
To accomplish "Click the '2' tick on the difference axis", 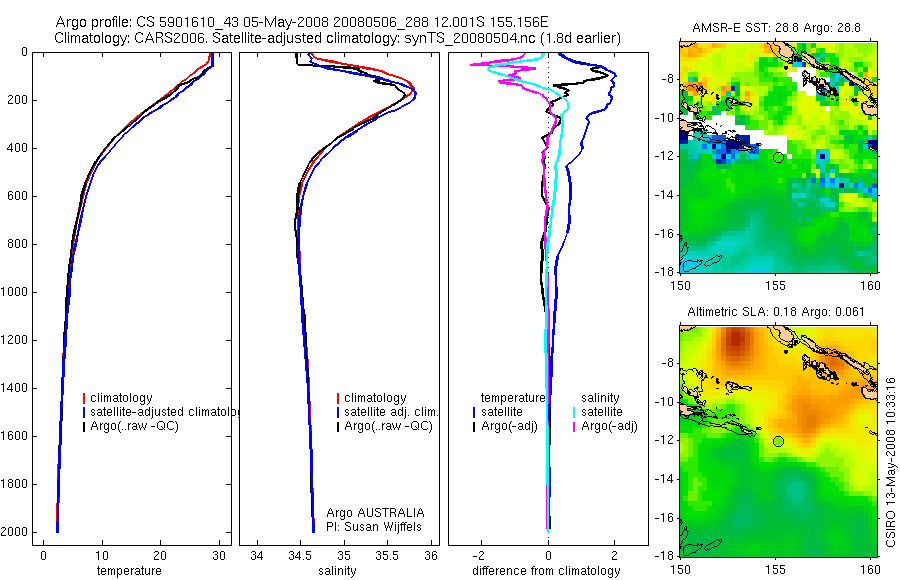I will pyautogui.click(x=615, y=556).
